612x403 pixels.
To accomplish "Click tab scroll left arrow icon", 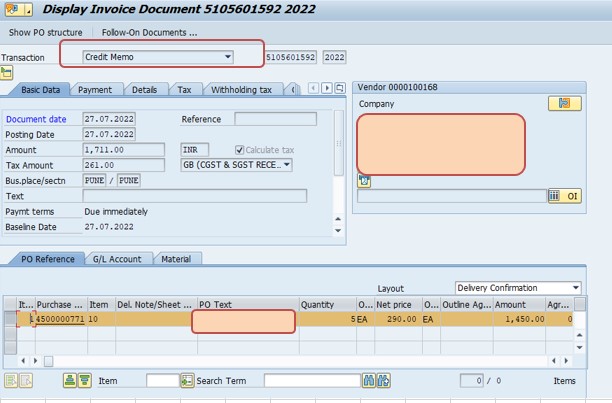I will (313, 88).
